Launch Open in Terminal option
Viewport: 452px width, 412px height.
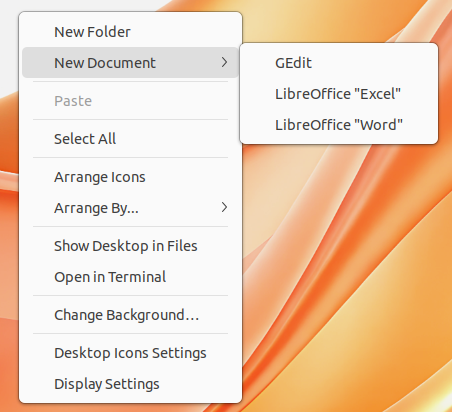(x=130, y=277)
